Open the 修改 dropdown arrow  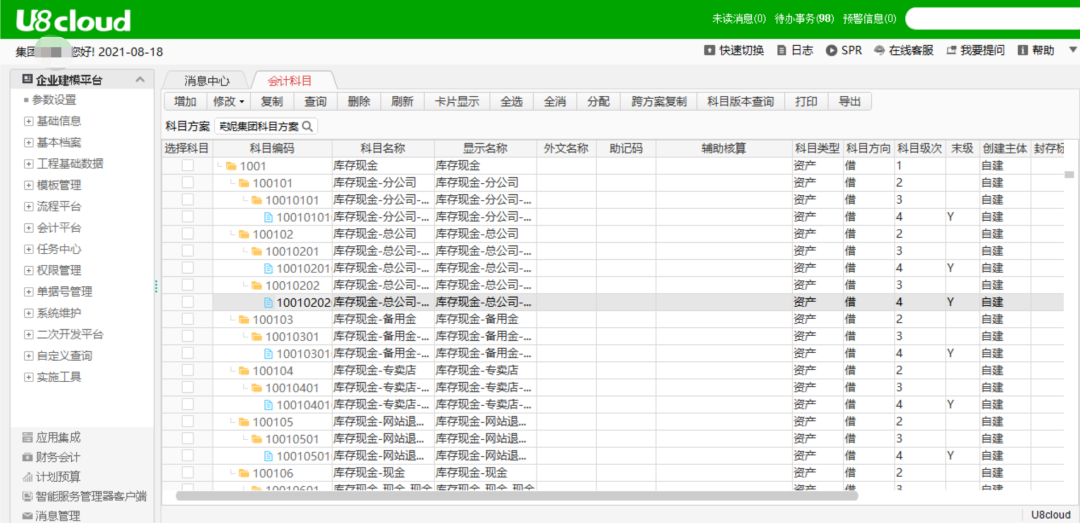point(241,102)
